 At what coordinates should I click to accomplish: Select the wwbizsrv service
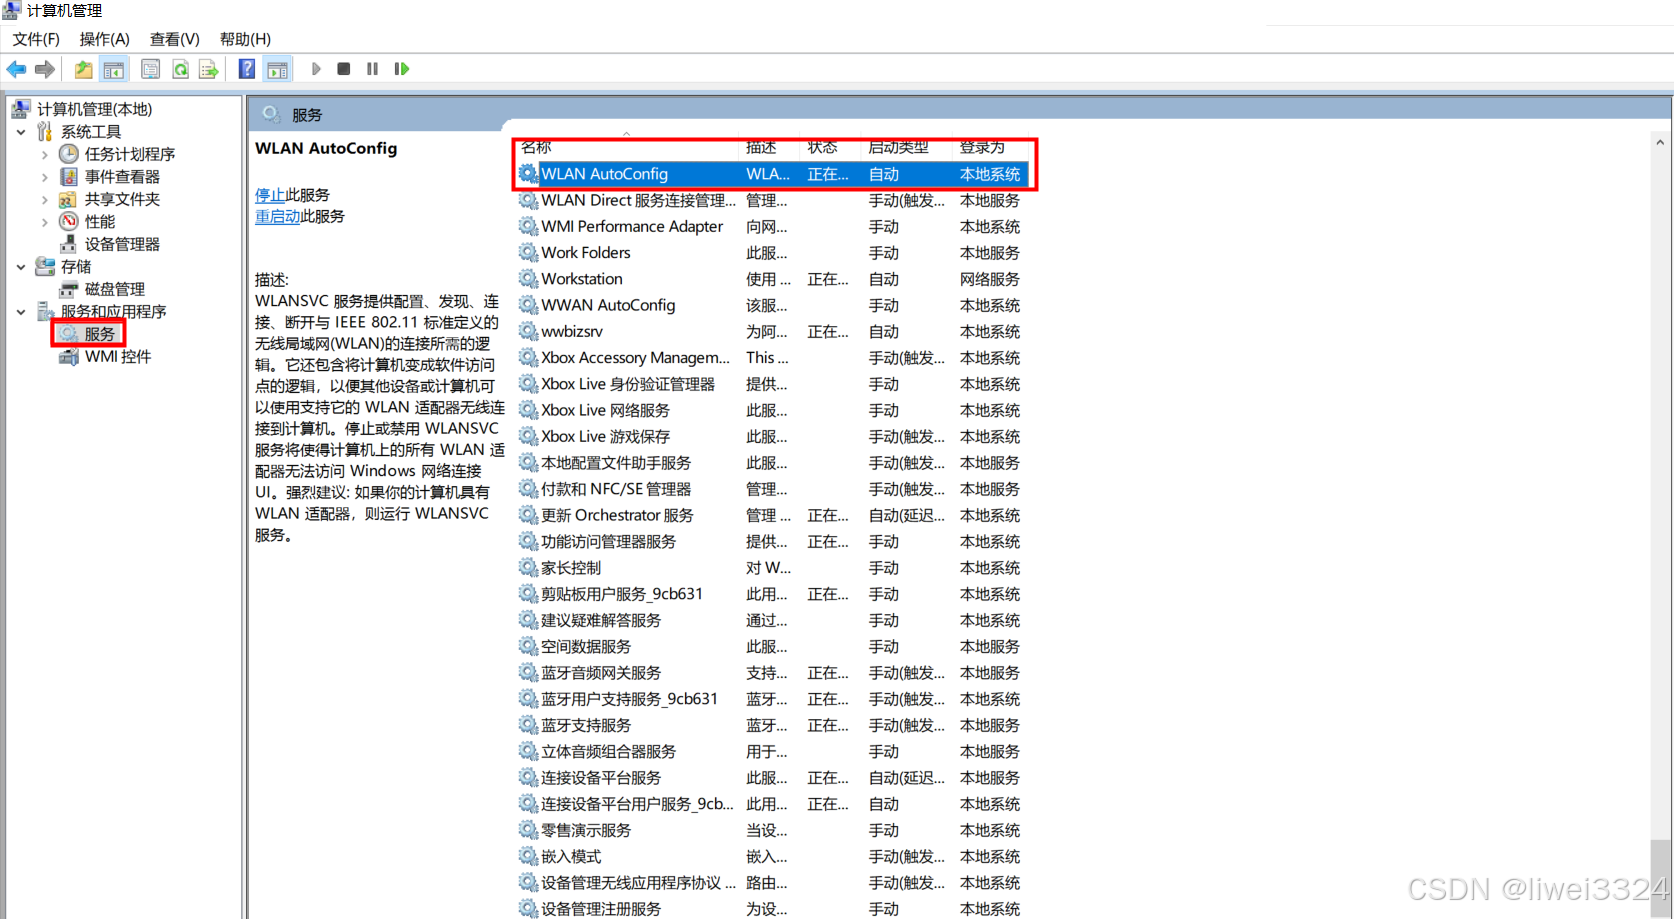[772, 331]
